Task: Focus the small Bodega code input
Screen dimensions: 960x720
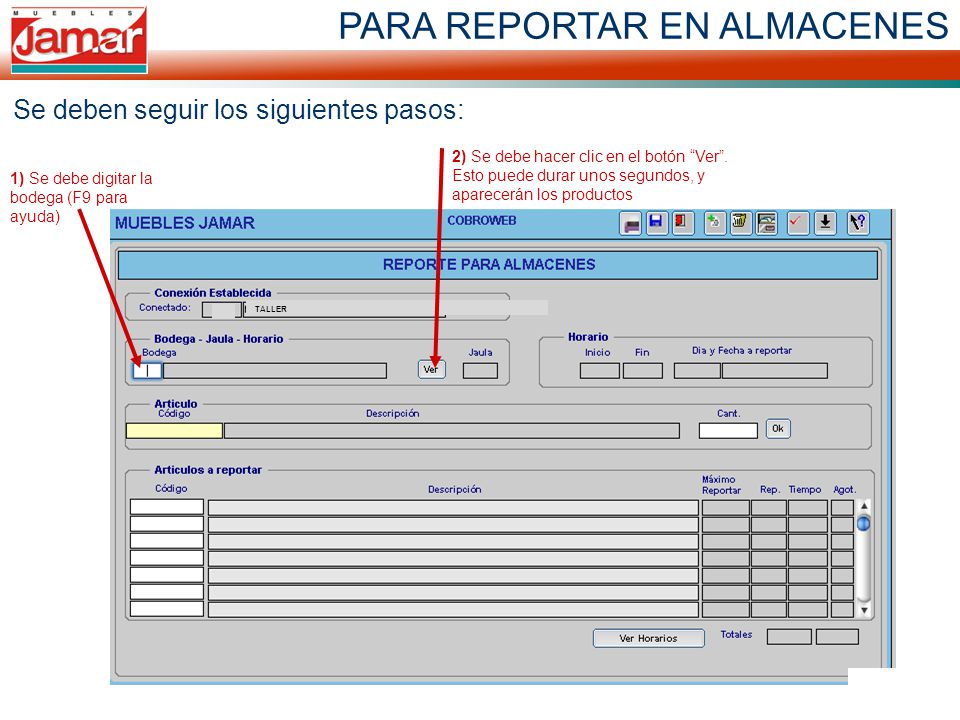Action: click(147, 370)
